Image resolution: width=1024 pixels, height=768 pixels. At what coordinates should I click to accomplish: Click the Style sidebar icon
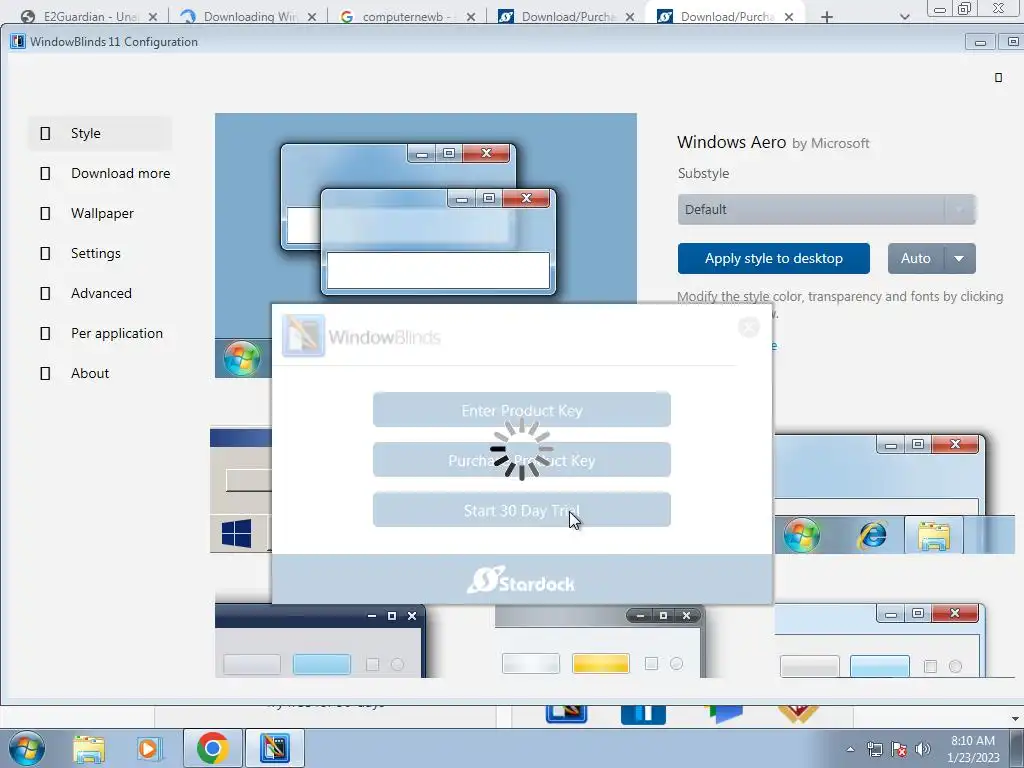pos(45,133)
